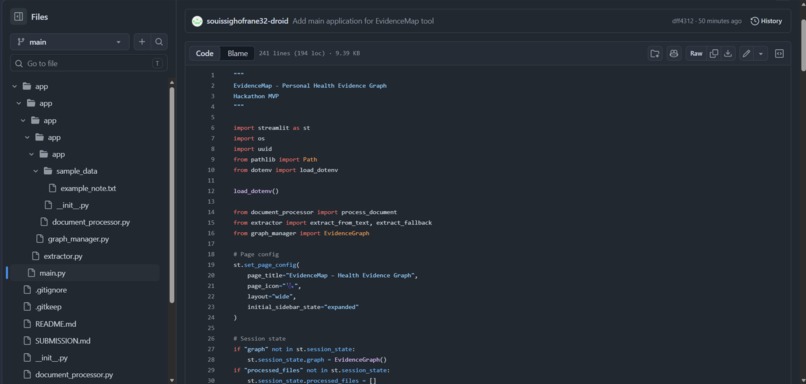Click the '# Page config' comment
The image size is (806, 384).
click(x=256, y=254)
